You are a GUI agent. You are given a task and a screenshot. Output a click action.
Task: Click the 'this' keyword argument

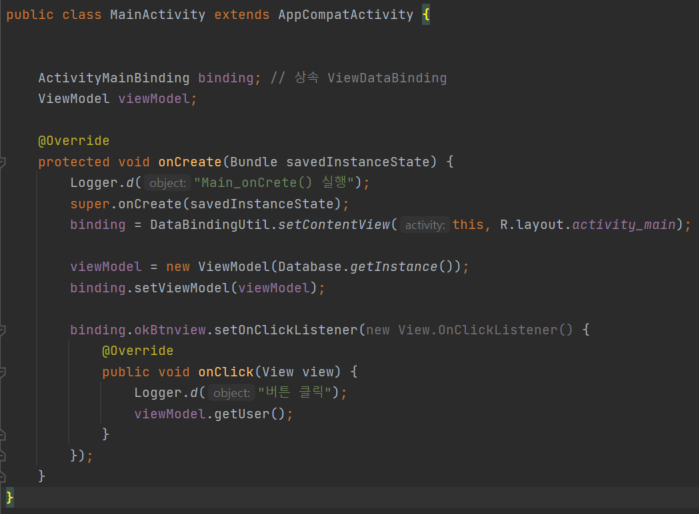tap(468, 225)
